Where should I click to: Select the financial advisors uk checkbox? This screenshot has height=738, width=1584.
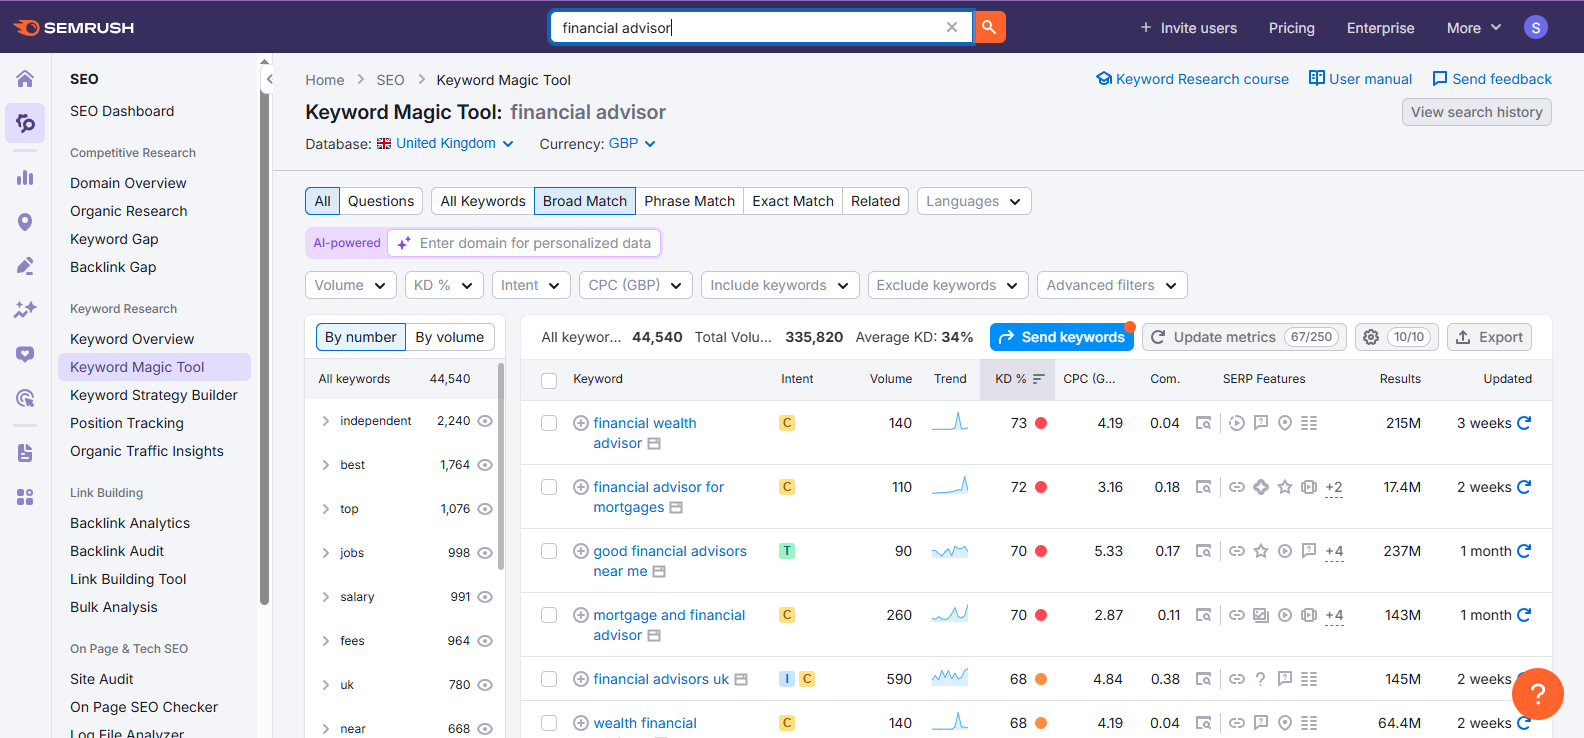coord(549,679)
